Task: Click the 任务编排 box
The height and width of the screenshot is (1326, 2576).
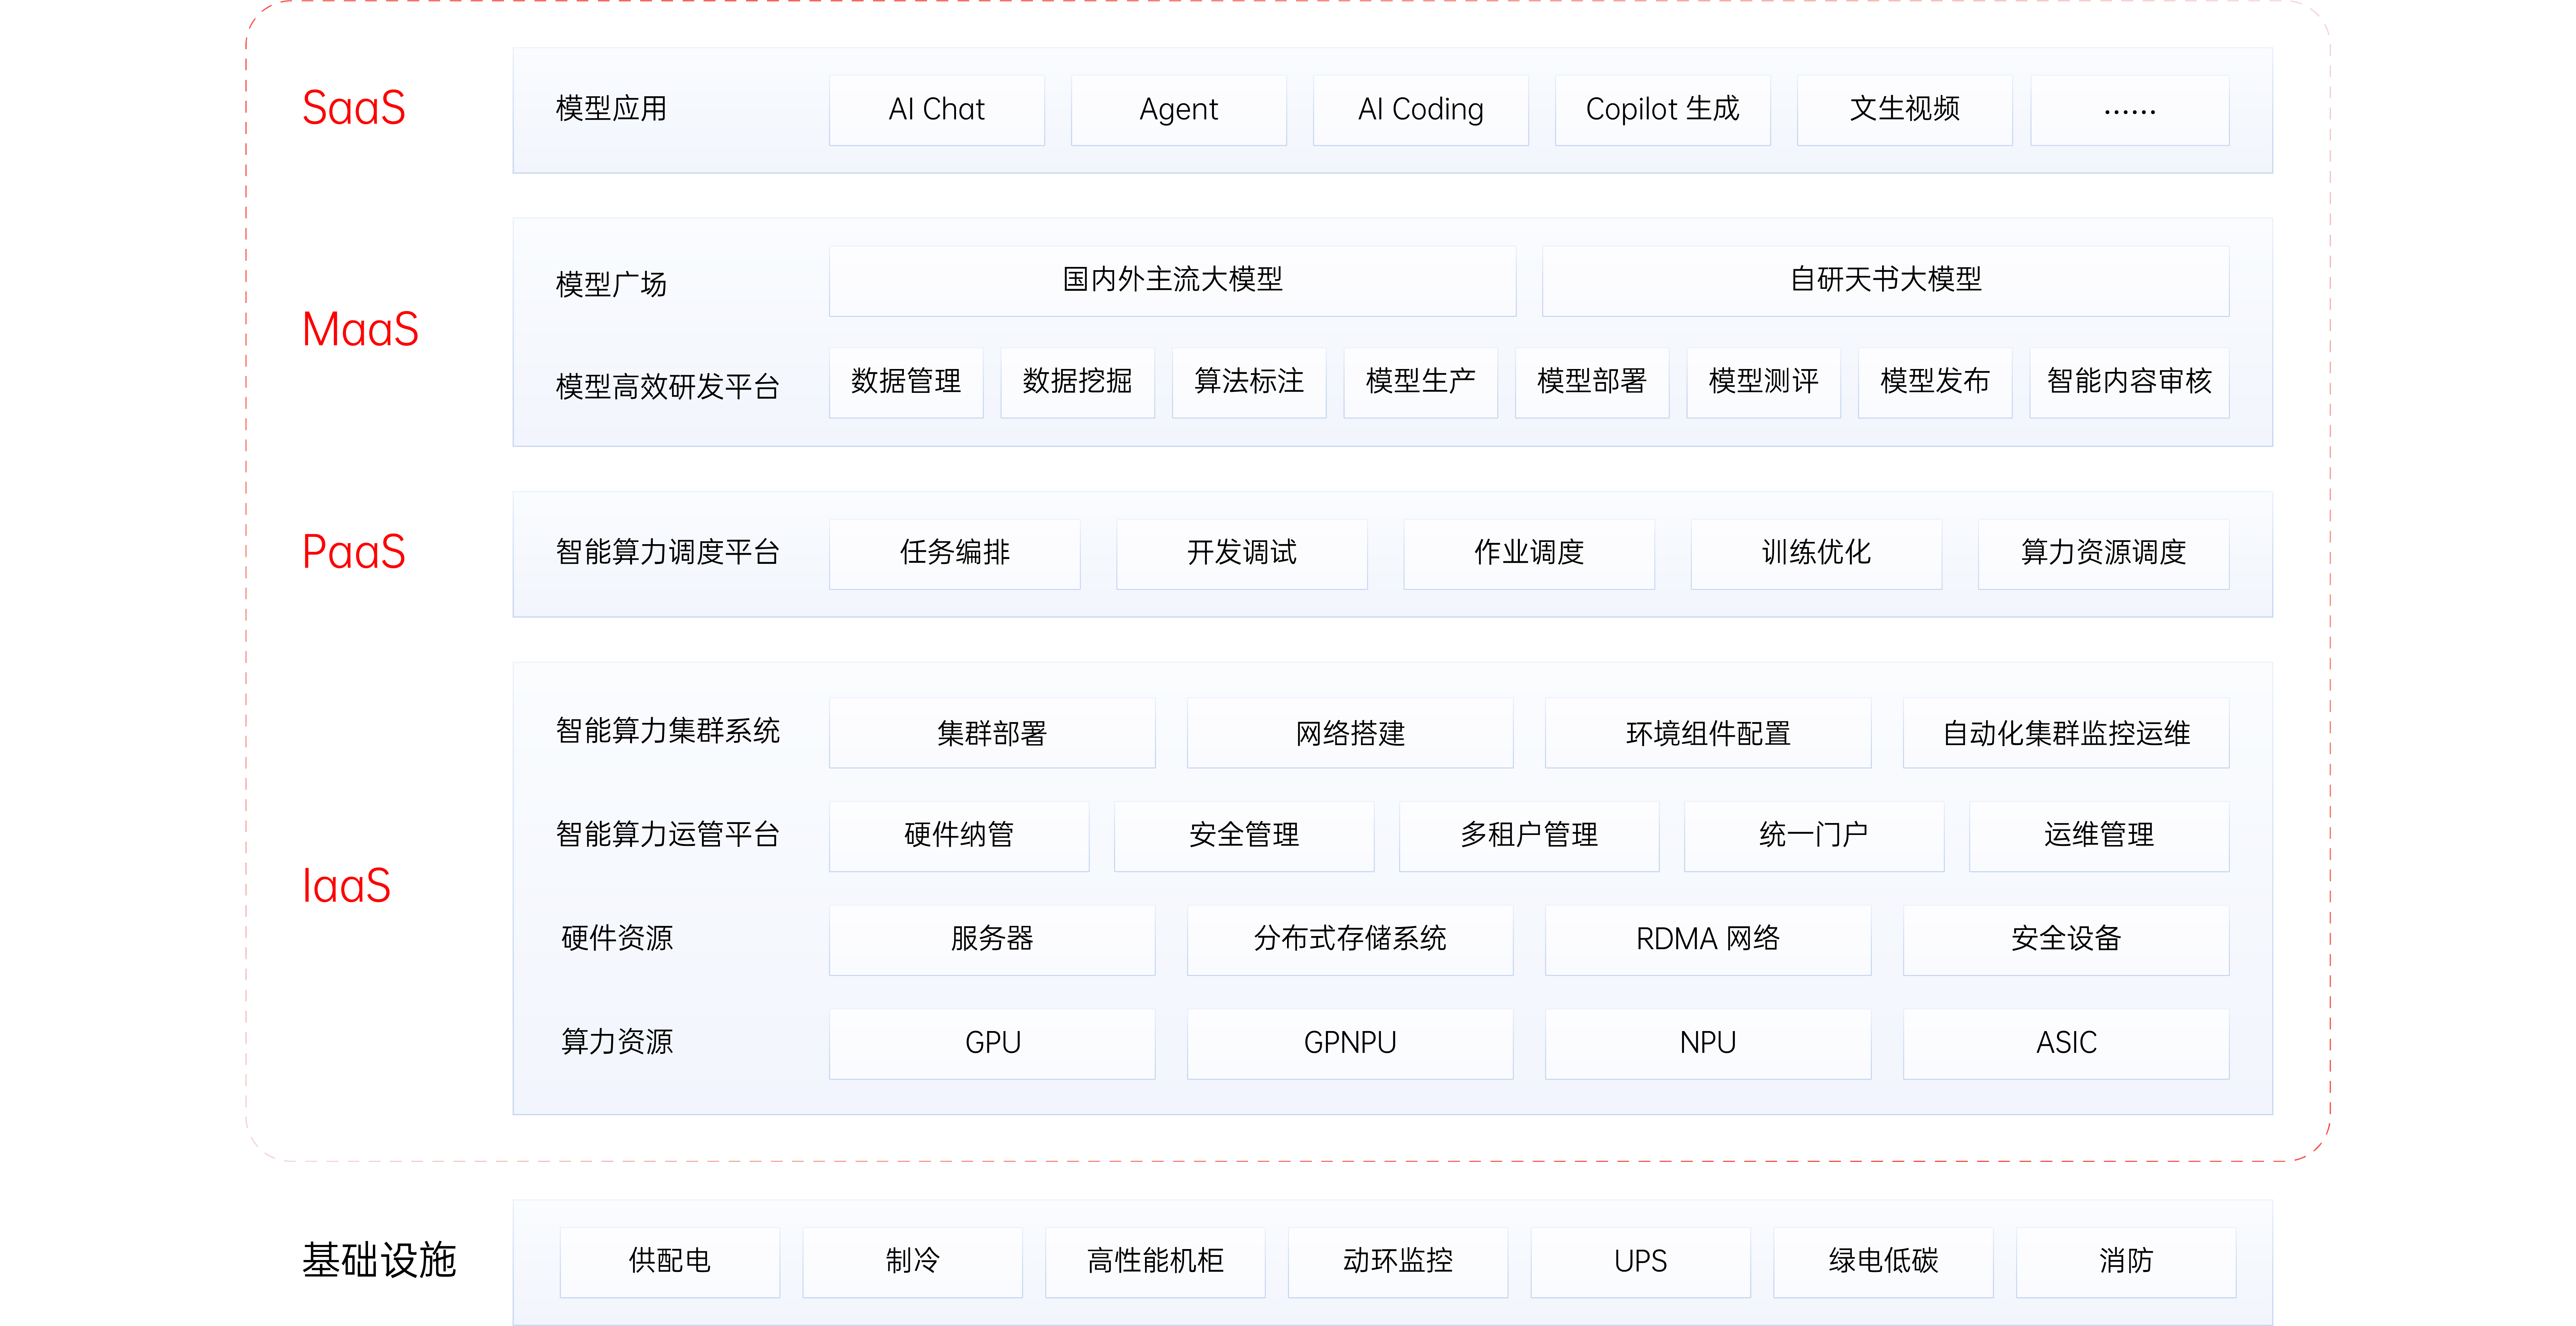Action: tap(955, 554)
